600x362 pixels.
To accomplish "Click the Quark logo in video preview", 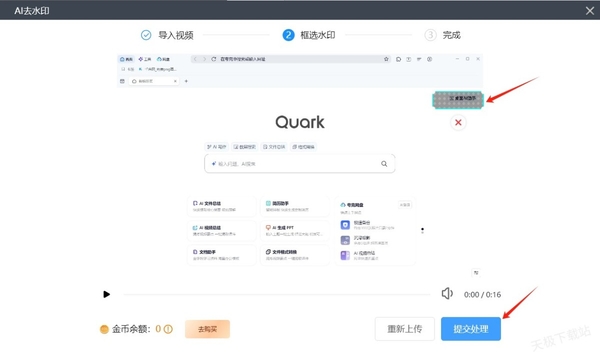I will point(300,122).
